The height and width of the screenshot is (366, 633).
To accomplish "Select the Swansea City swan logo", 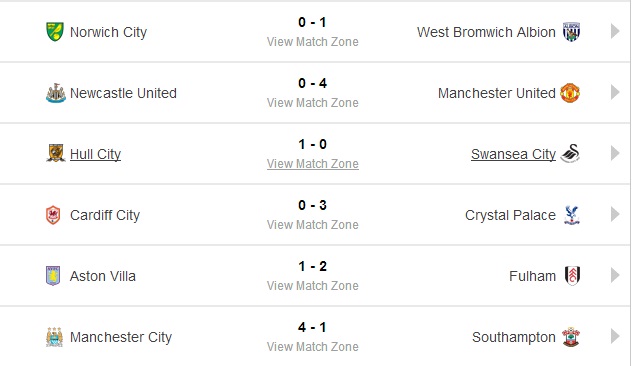I will pos(570,153).
